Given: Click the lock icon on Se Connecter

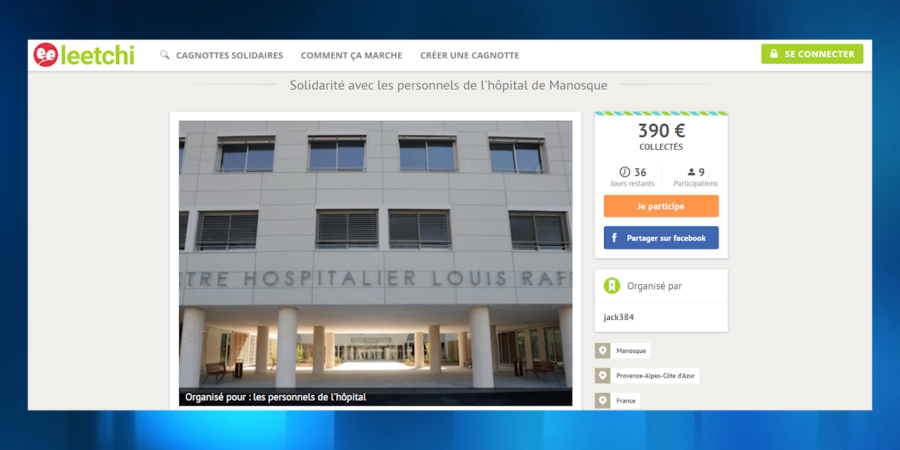Looking at the screenshot, I should click(774, 54).
